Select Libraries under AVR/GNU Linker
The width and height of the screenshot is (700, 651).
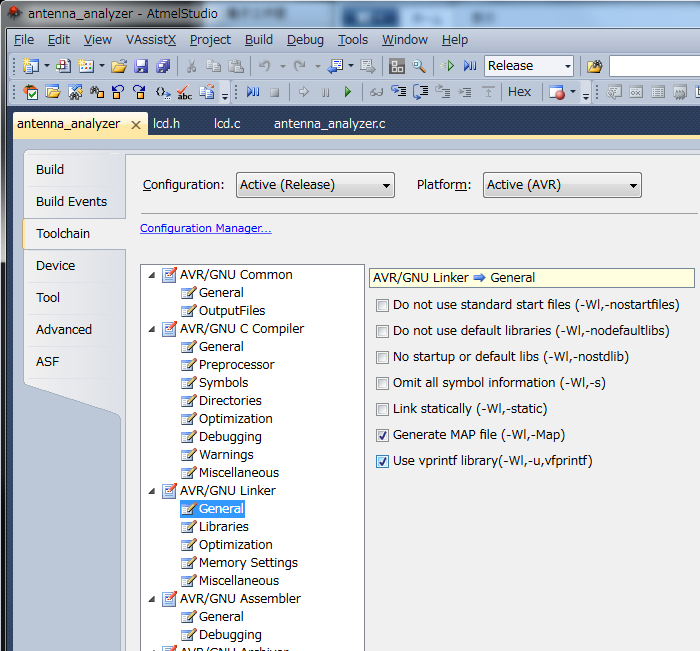click(223, 527)
